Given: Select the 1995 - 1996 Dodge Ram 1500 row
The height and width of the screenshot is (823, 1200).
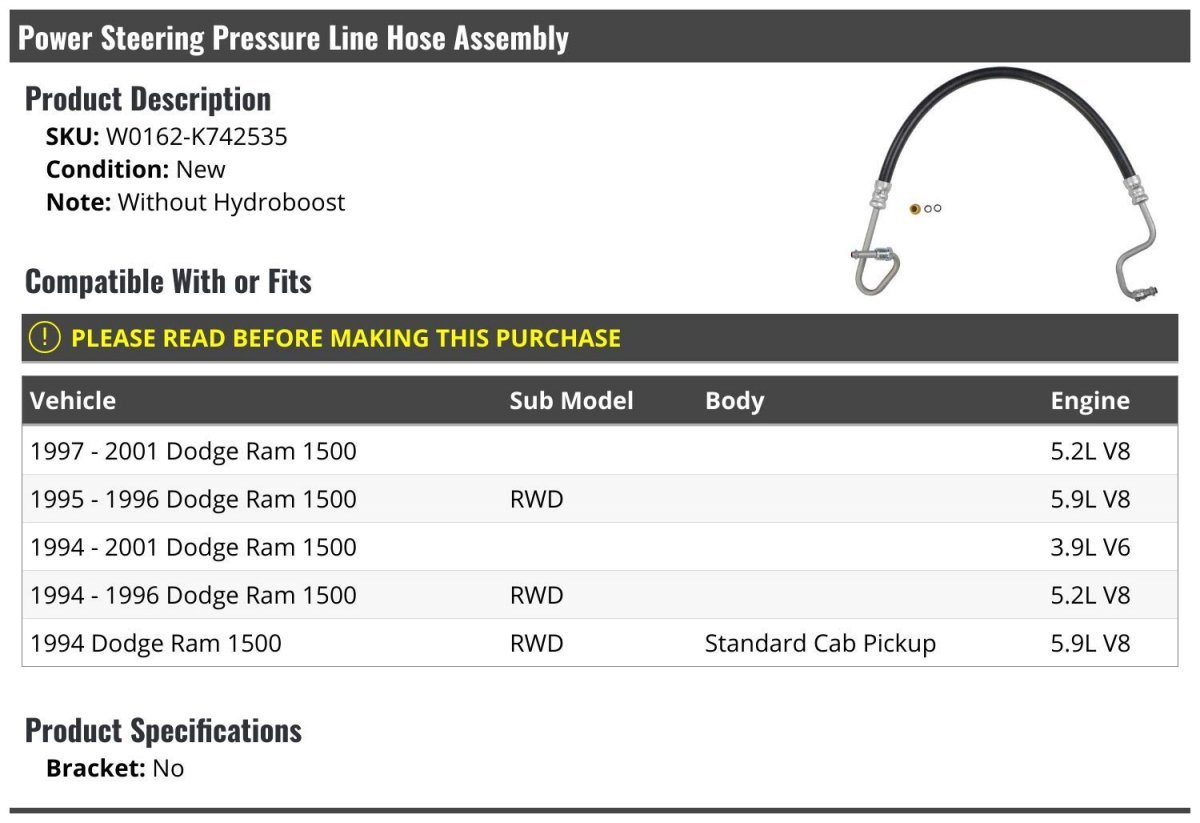Looking at the screenshot, I should [x=600, y=499].
